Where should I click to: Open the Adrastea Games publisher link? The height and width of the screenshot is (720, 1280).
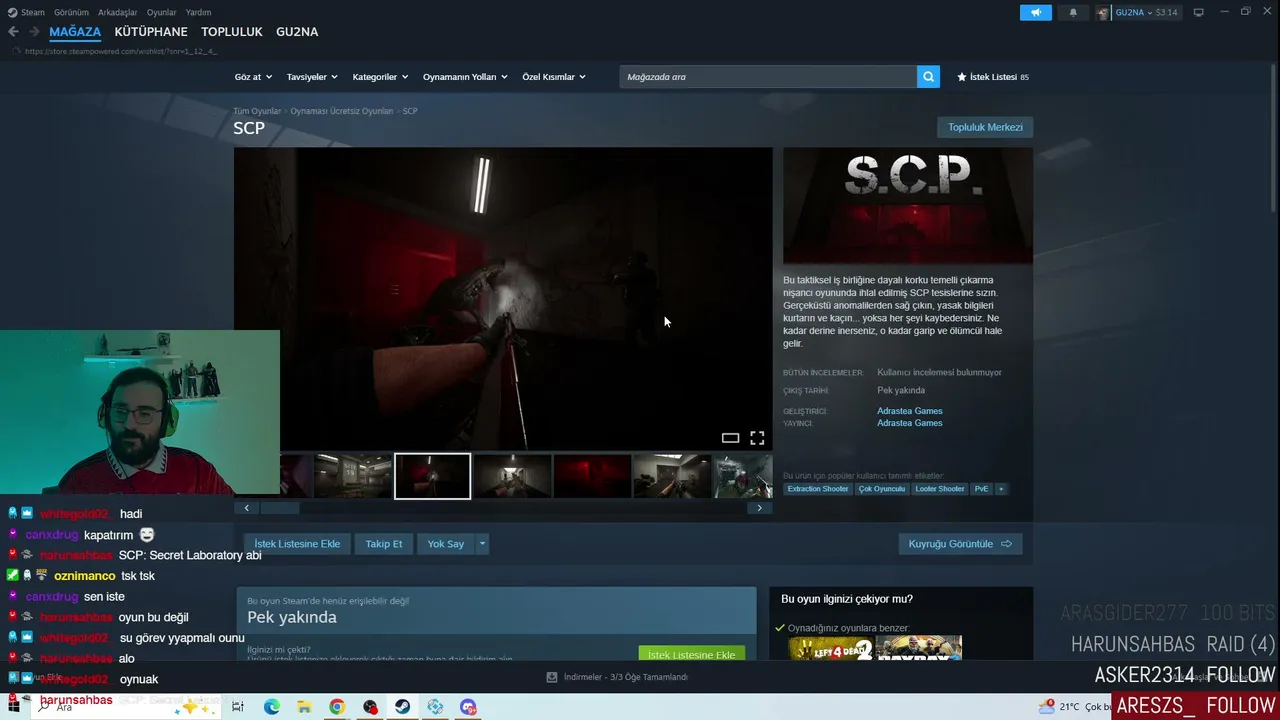pos(910,423)
